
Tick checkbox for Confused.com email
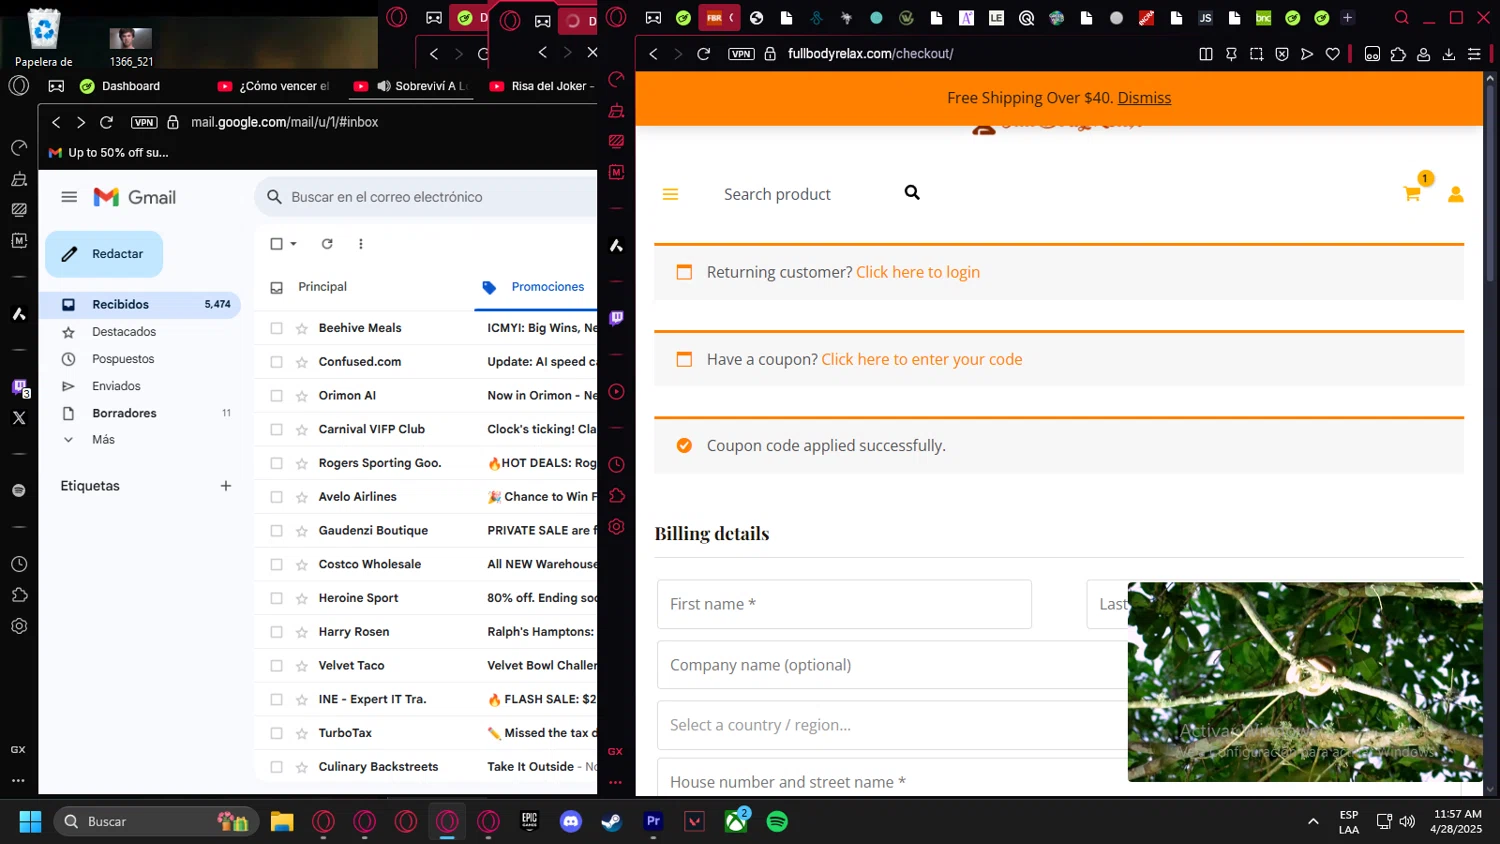(277, 362)
